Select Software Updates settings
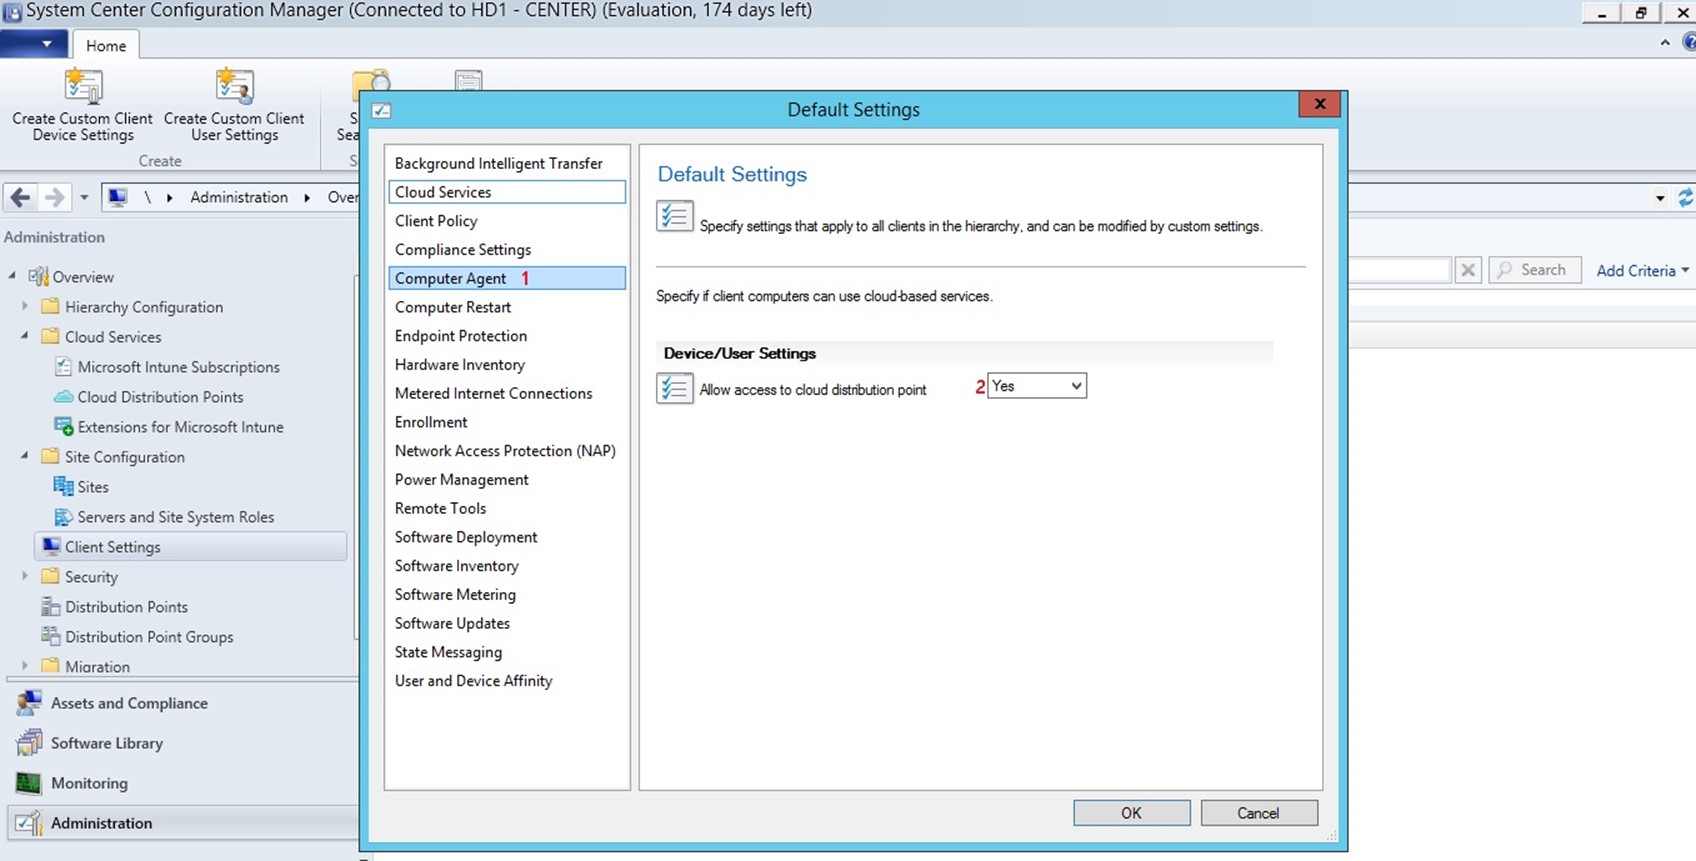 coord(507,623)
